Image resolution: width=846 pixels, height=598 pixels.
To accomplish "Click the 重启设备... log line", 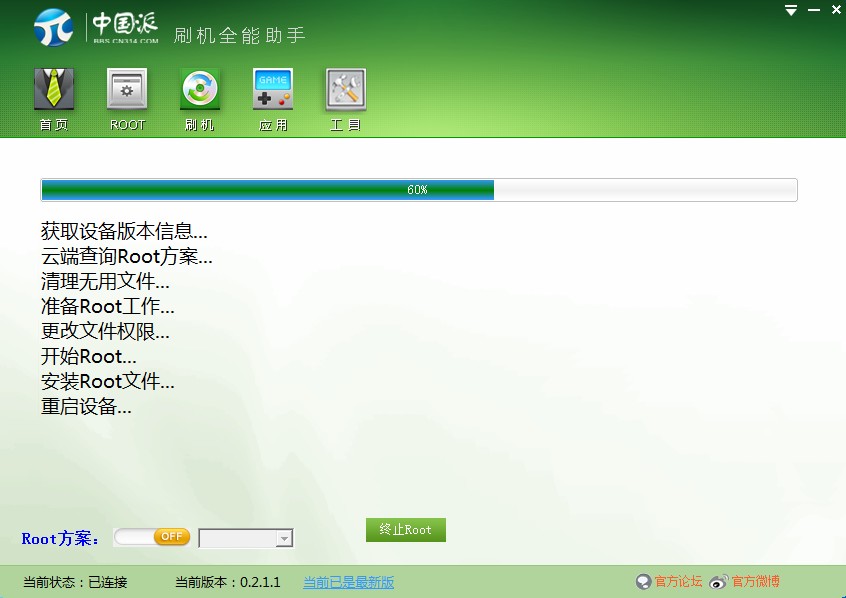I will click(86, 406).
